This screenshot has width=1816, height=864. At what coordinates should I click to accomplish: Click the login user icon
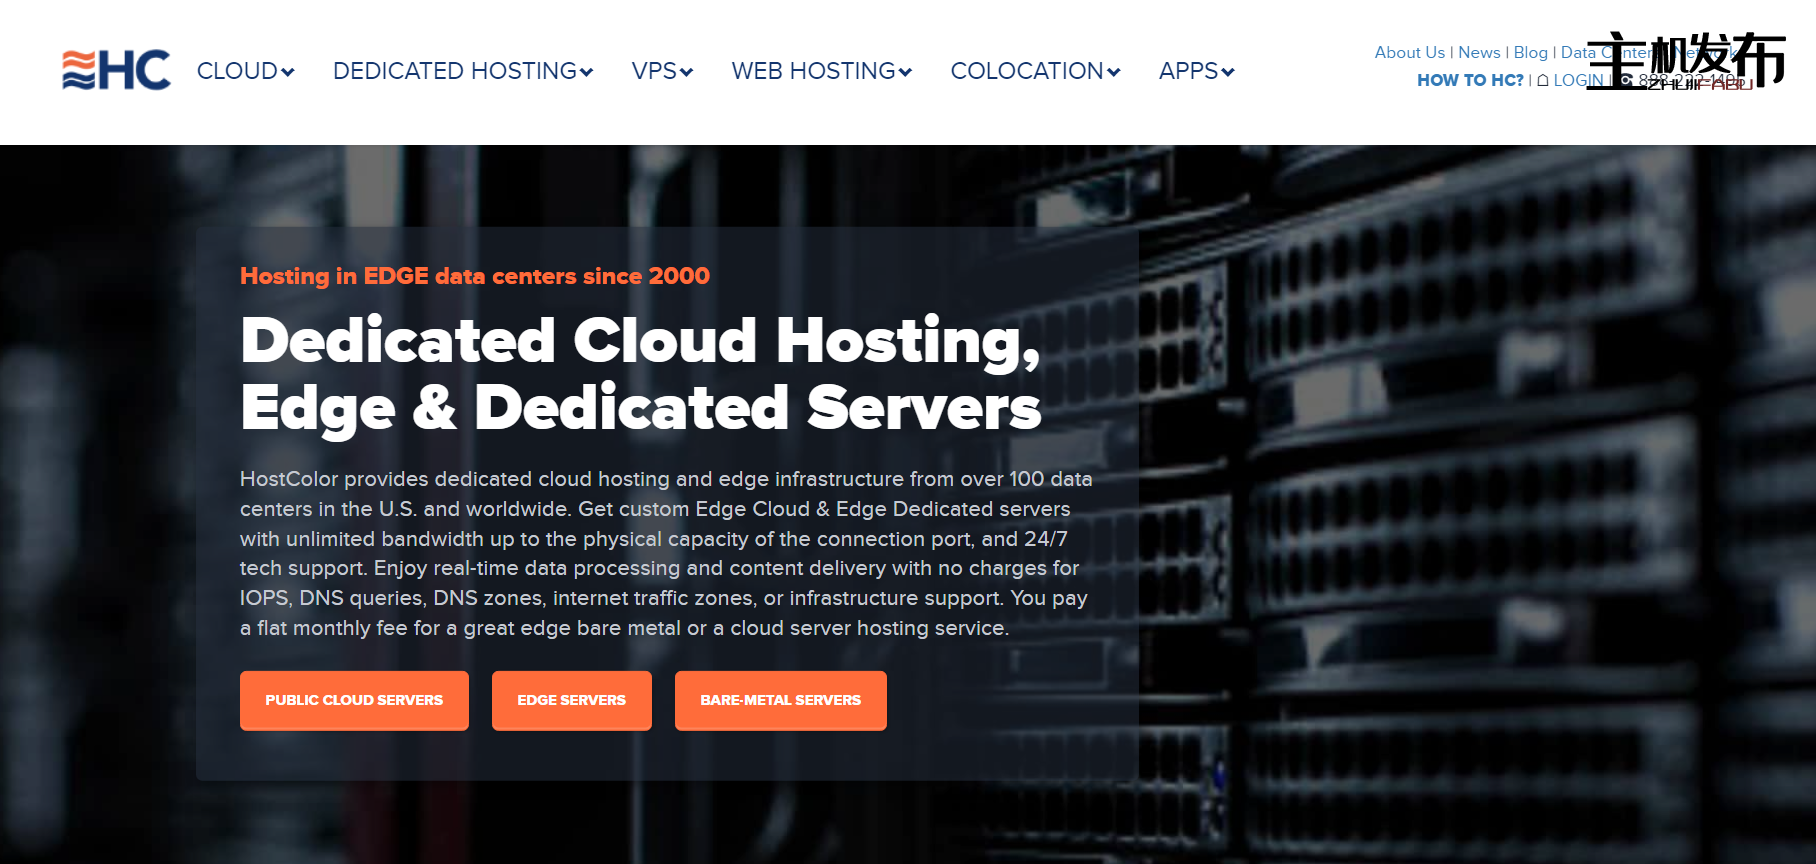[1543, 80]
